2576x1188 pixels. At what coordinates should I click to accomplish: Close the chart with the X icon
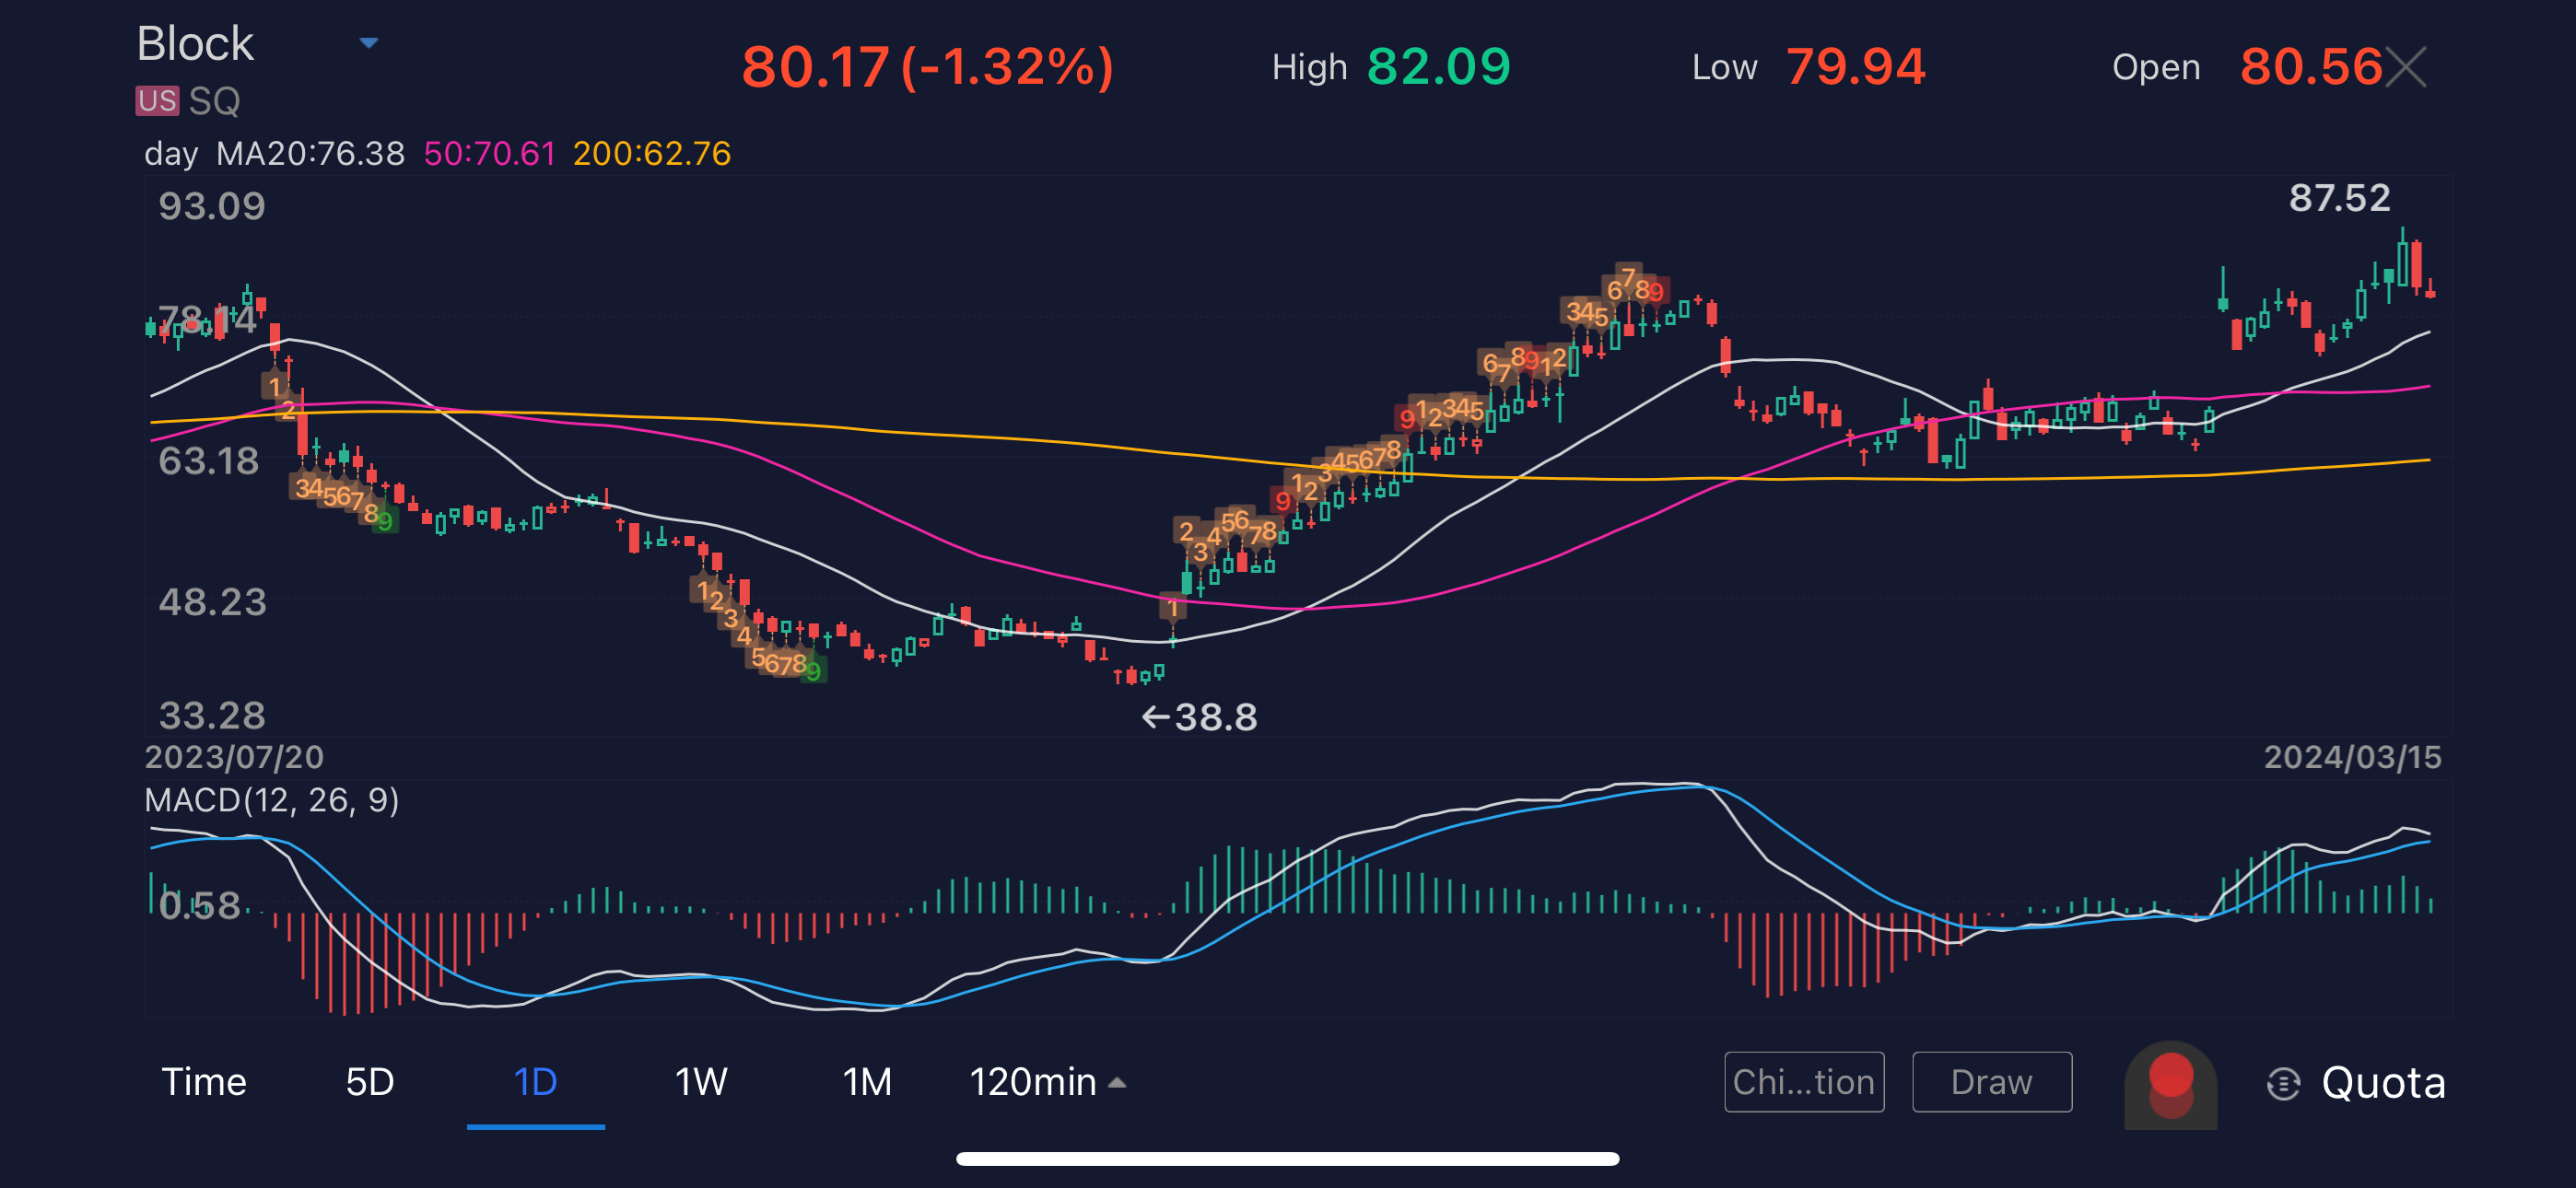[x=2406, y=68]
